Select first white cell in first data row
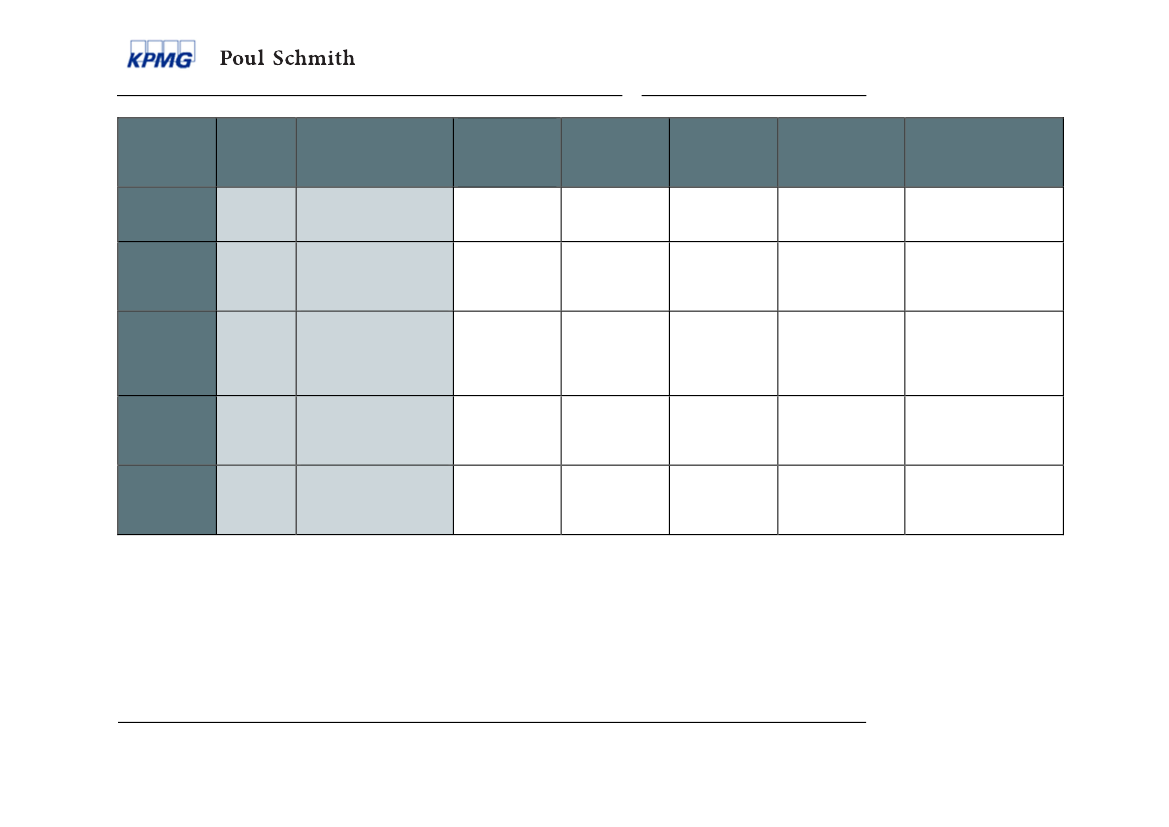Viewport: 1169px width, 827px height. click(507, 215)
